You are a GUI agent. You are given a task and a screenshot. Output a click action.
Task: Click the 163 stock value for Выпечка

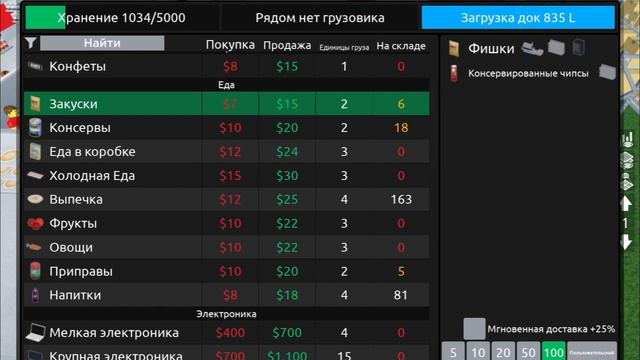(401, 200)
